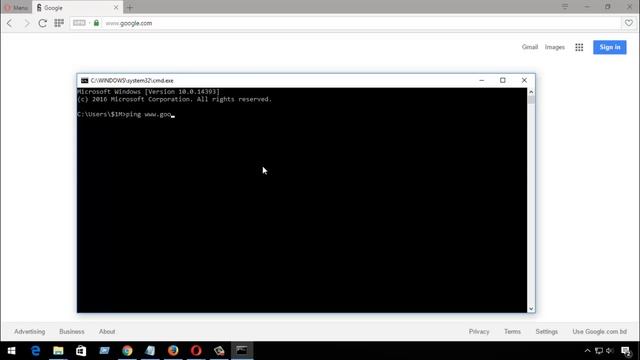Show hidden system tray icons
Viewport: 640px width, 360px height.
point(587,351)
